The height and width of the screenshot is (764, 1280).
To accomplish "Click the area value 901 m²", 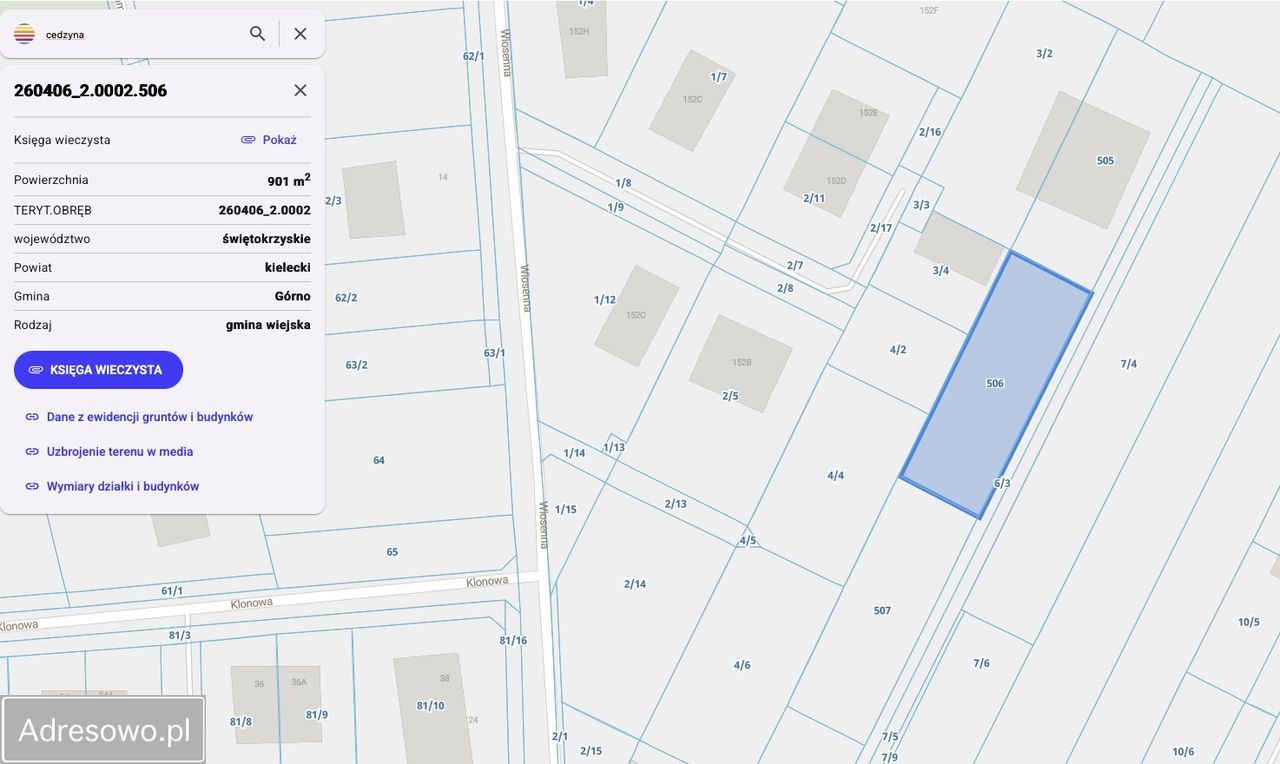I will (289, 180).
